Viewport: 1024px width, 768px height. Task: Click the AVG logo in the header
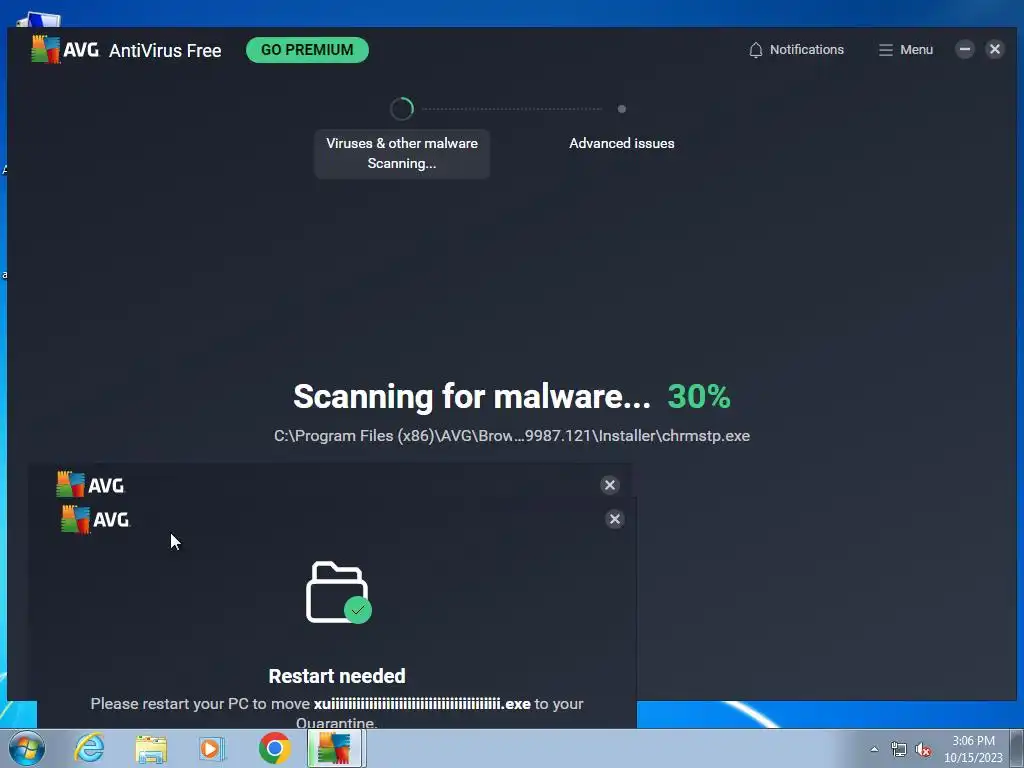tap(65, 50)
